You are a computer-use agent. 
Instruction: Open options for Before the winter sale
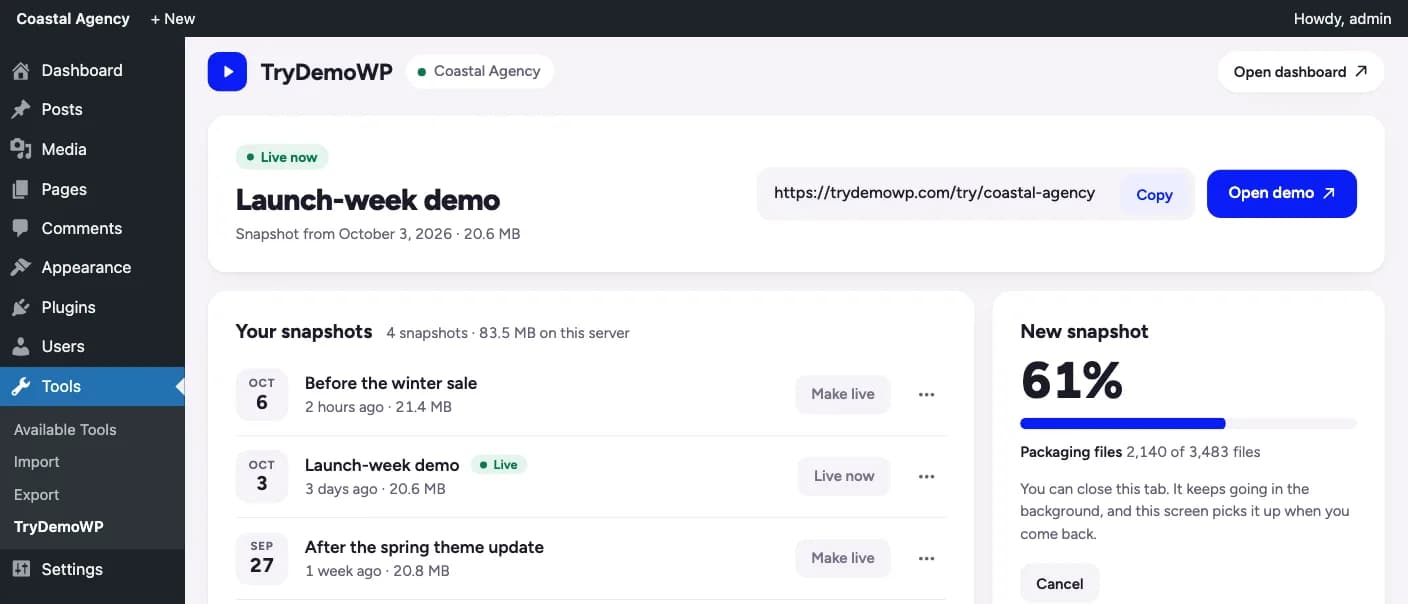(x=926, y=394)
